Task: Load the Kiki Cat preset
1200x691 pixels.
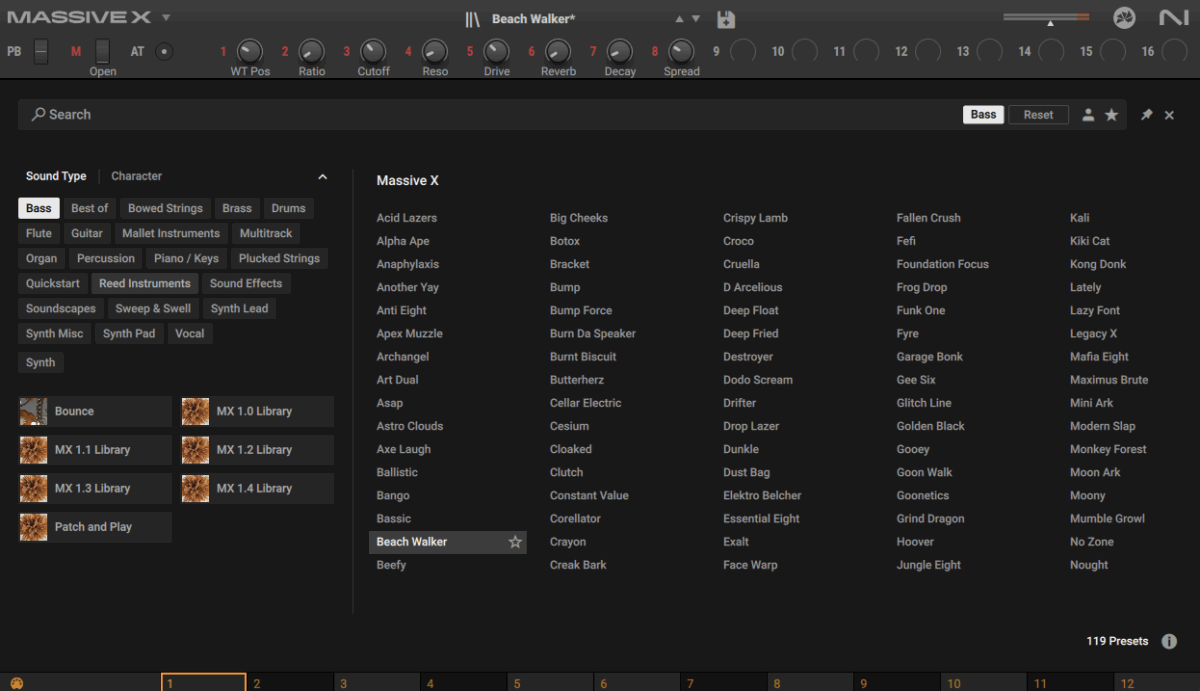Action: pyautogui.click(x=1089, y=241)
